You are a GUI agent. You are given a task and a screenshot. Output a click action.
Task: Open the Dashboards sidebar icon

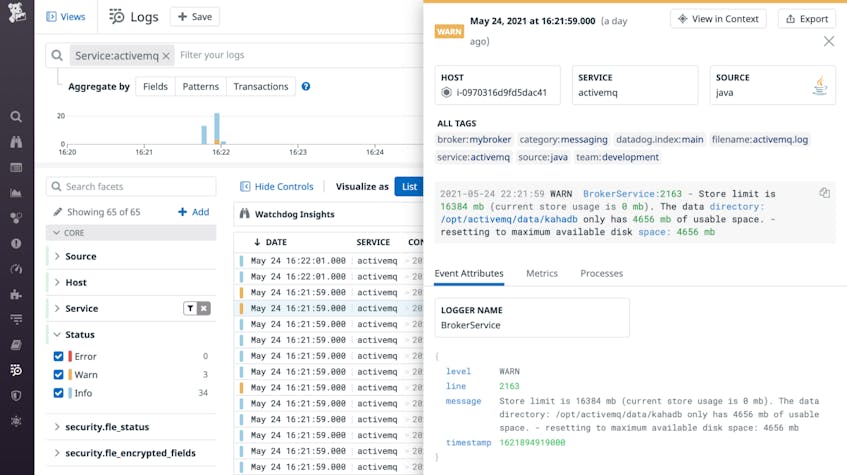pos(16,168)
